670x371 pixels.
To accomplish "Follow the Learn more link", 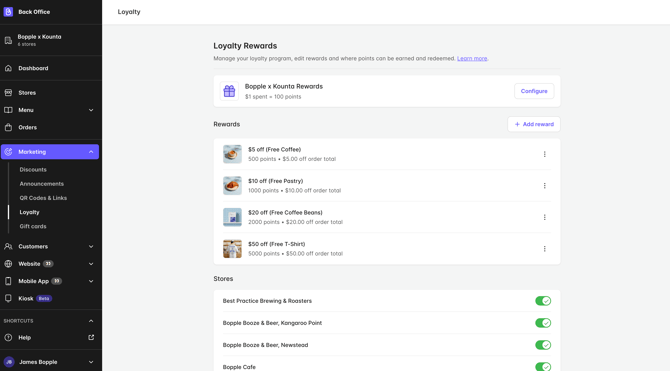I will pyautogui.click(x=472, y=58).
